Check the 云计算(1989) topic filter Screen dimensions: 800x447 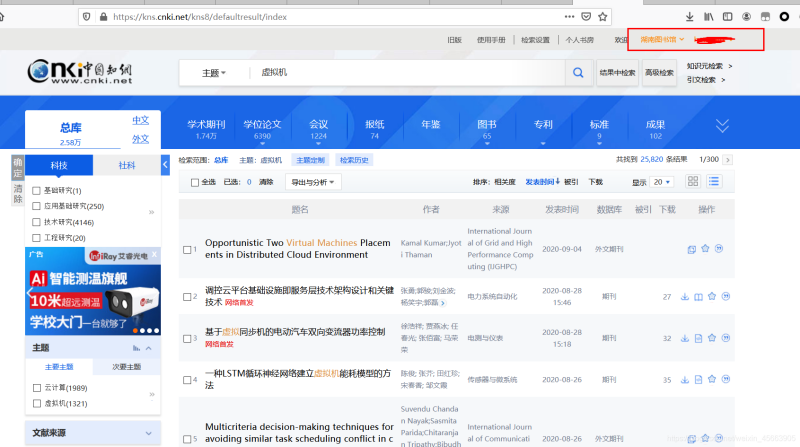click(x=37, y=388)
